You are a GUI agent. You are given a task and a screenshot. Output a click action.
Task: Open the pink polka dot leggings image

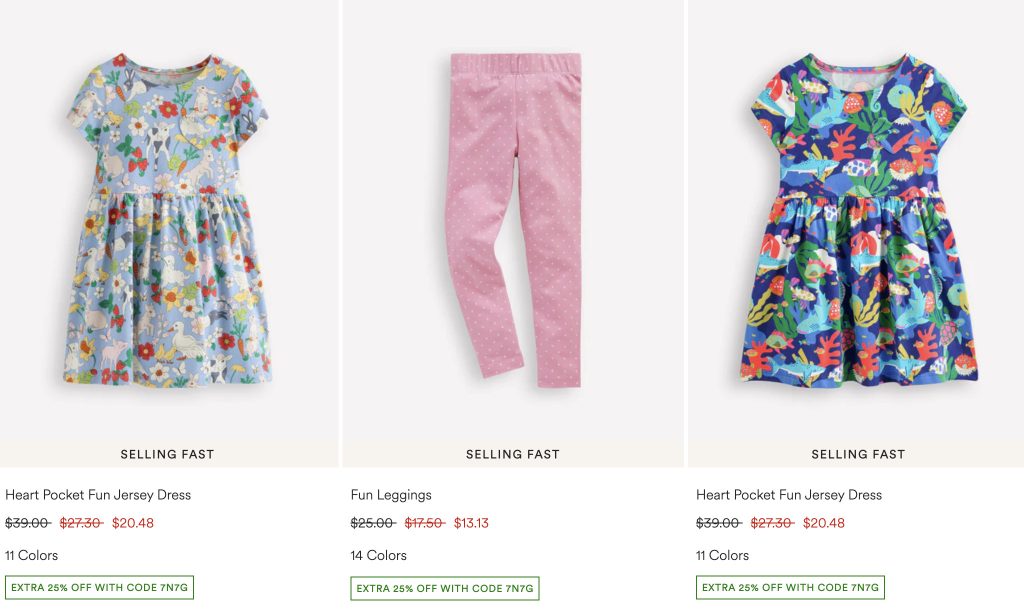(x=513, y=218)
